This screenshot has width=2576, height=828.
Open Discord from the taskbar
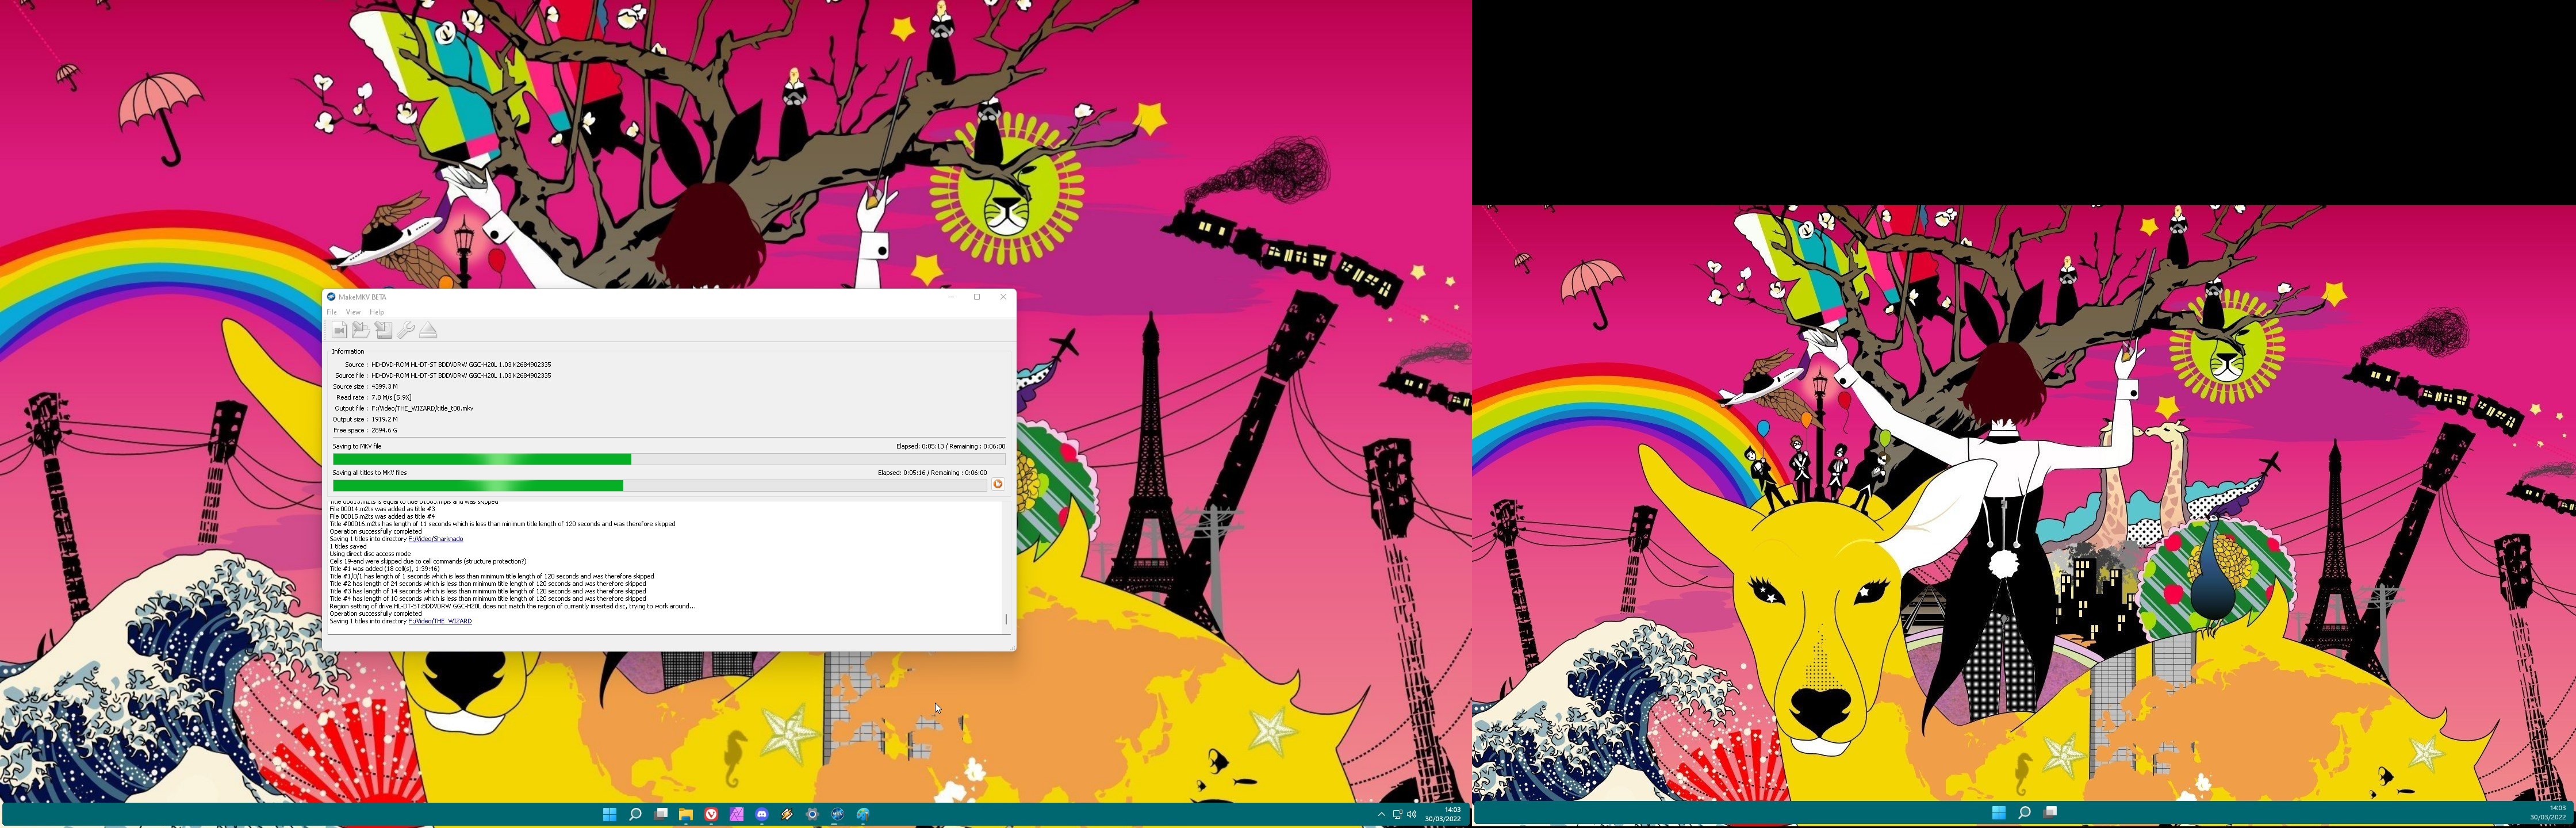pos(762,814)
